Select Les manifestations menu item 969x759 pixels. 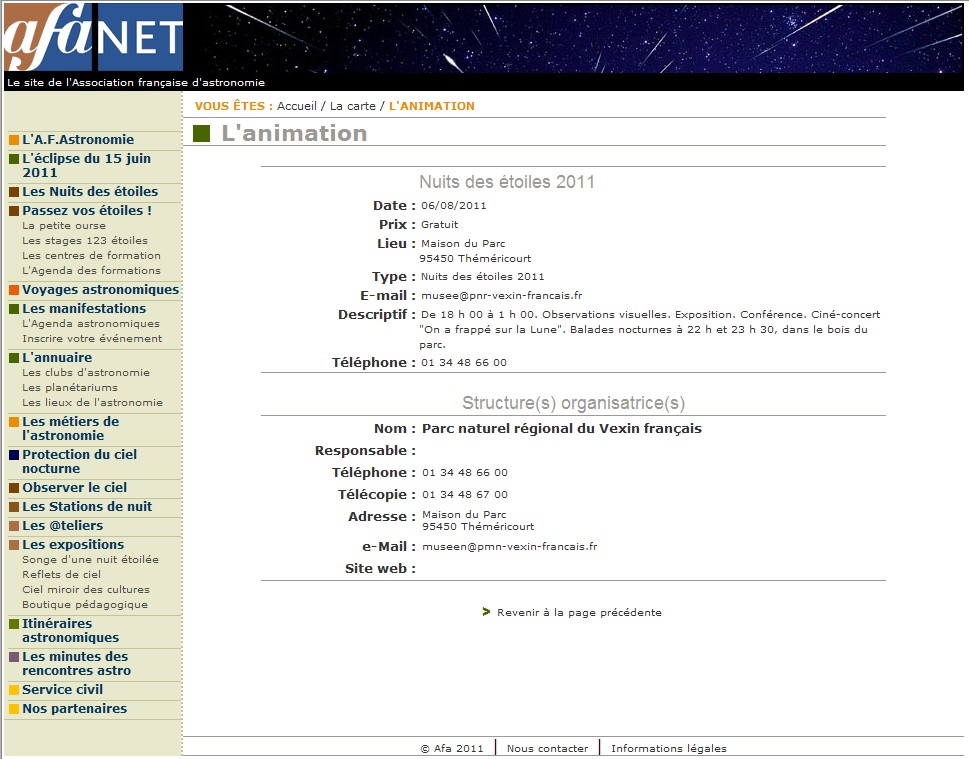(x=84, y=308)
